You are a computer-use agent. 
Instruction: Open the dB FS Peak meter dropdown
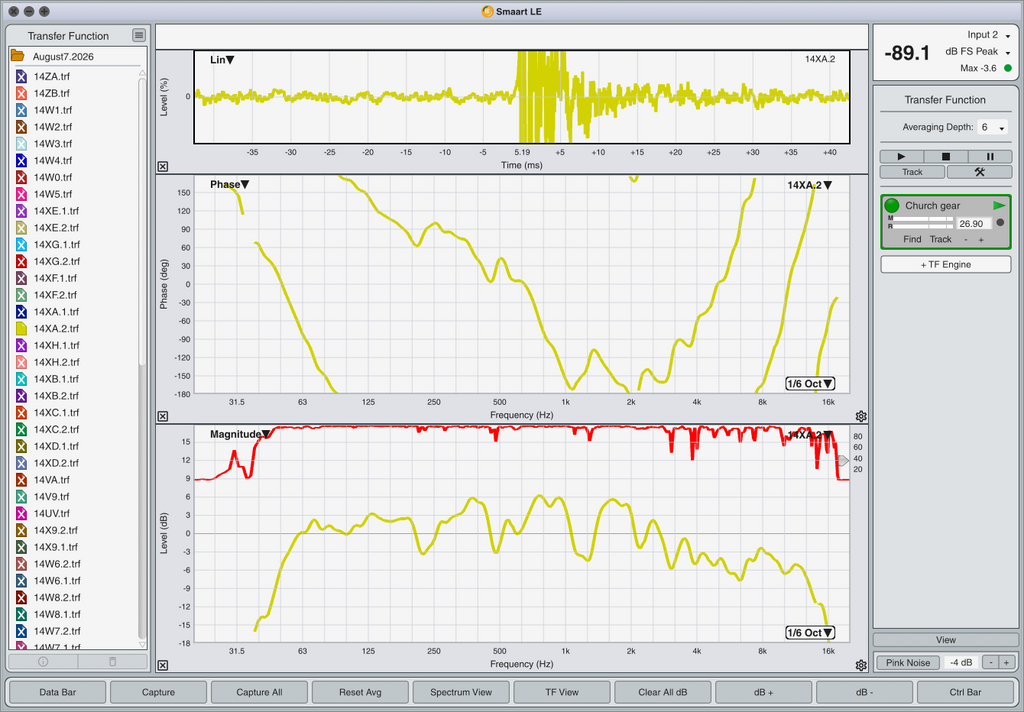click(978, 52)
